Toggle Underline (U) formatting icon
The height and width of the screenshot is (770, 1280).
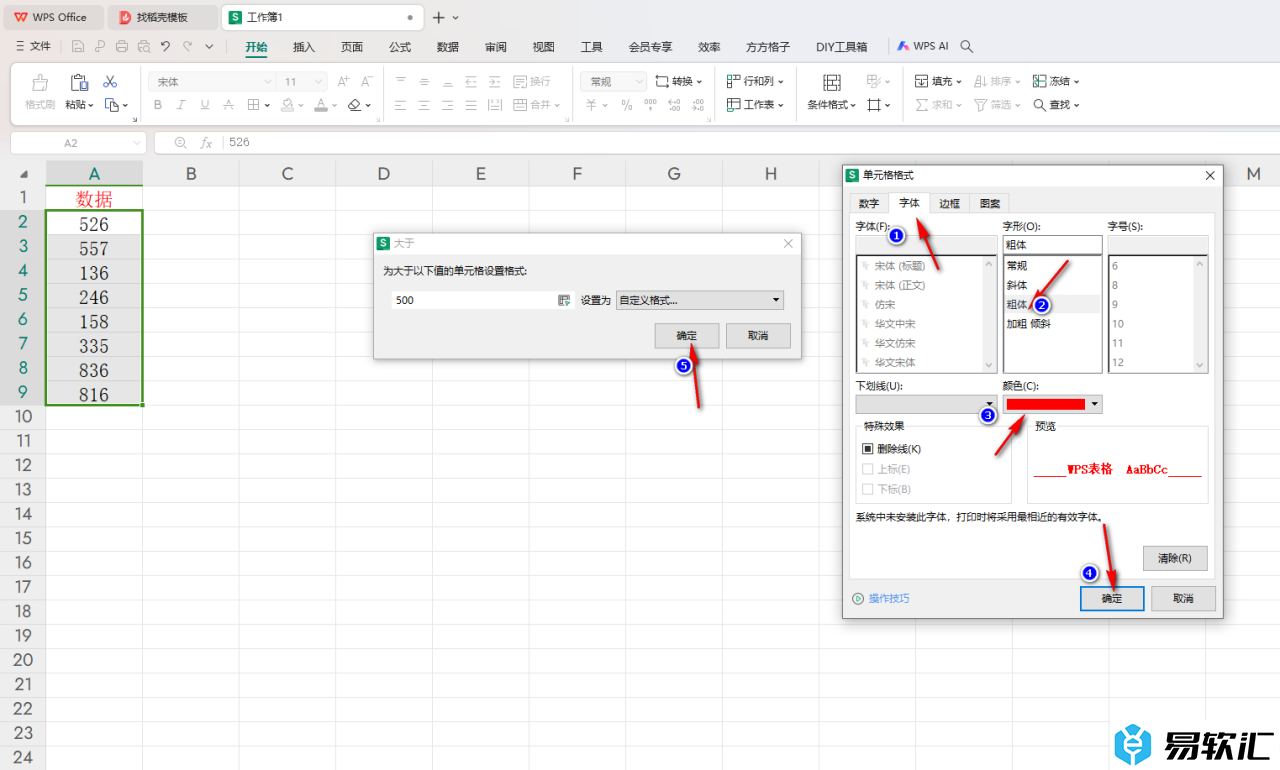click(205, 105)
